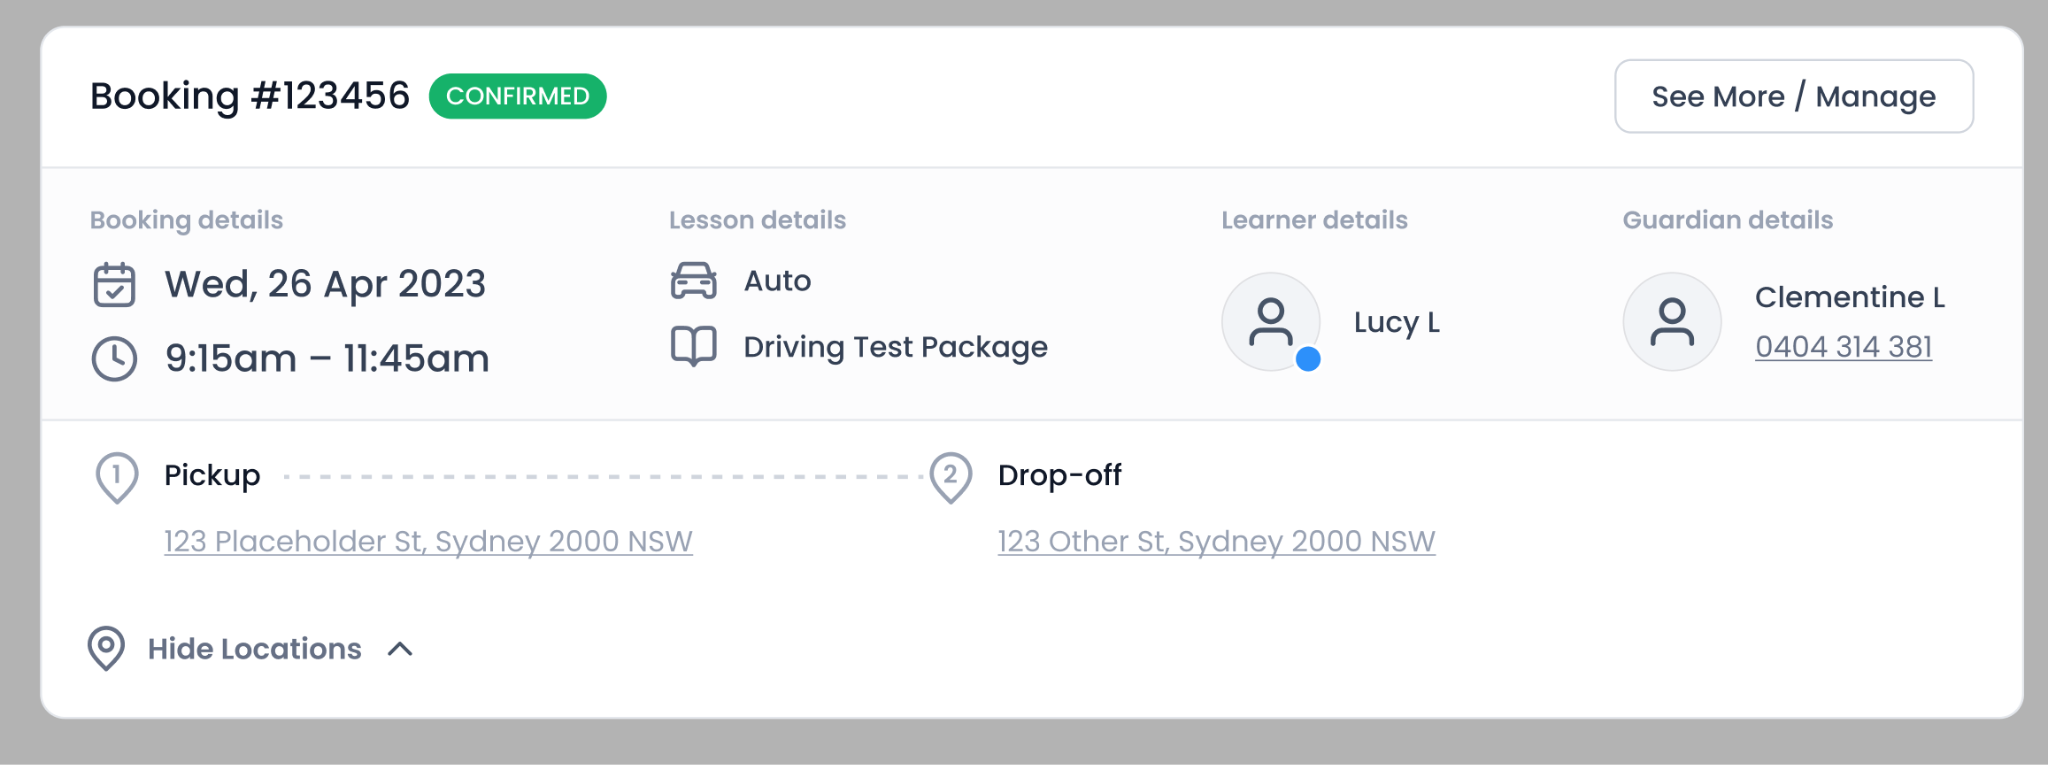Click the Booking #123456 title

click(250, 96)
